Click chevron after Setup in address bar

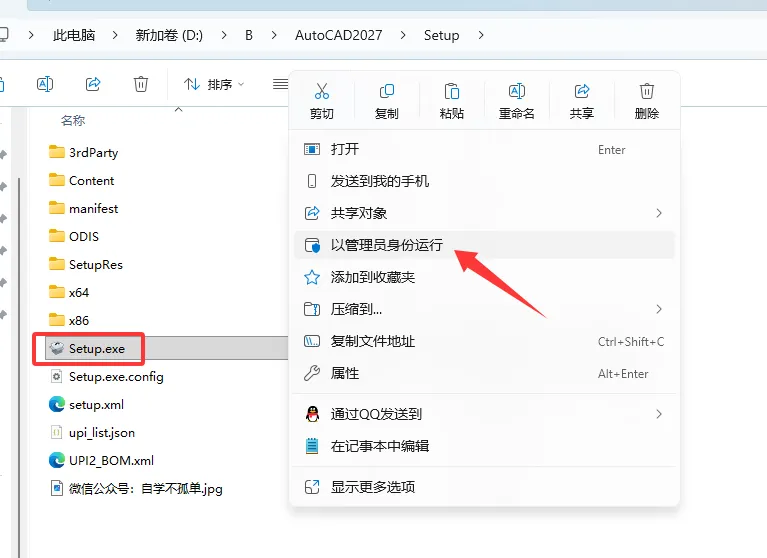[481, 35]
